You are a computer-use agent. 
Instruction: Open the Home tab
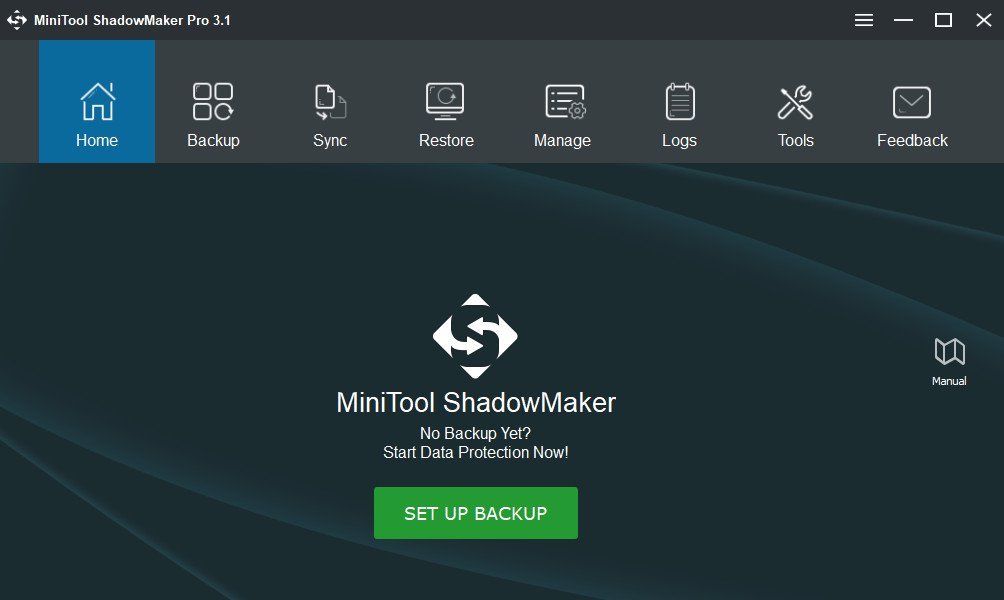tap(97, 101)
